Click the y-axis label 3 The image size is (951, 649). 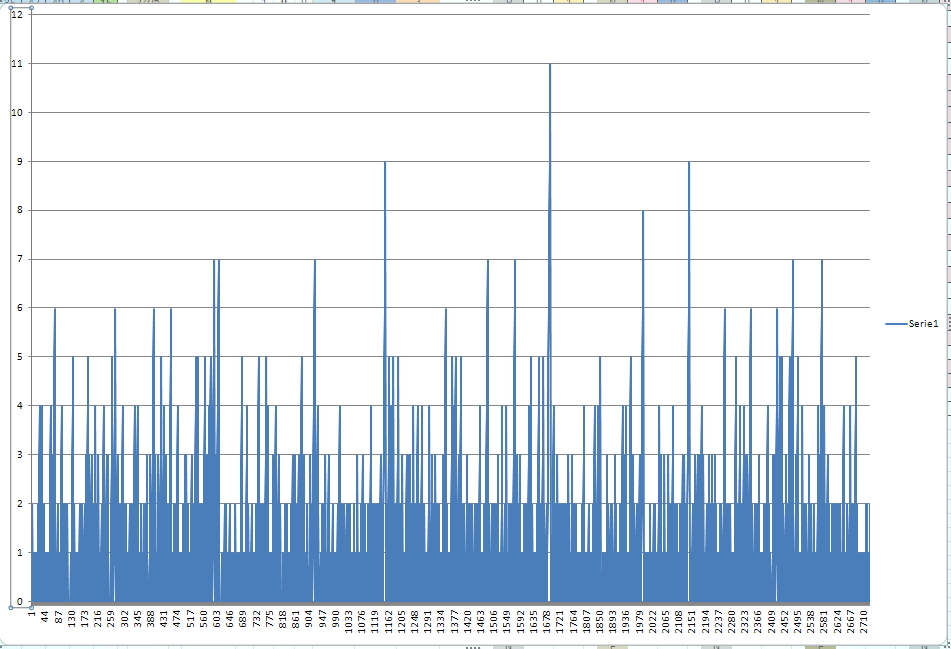pyautogui.click(x=20, y=454)
